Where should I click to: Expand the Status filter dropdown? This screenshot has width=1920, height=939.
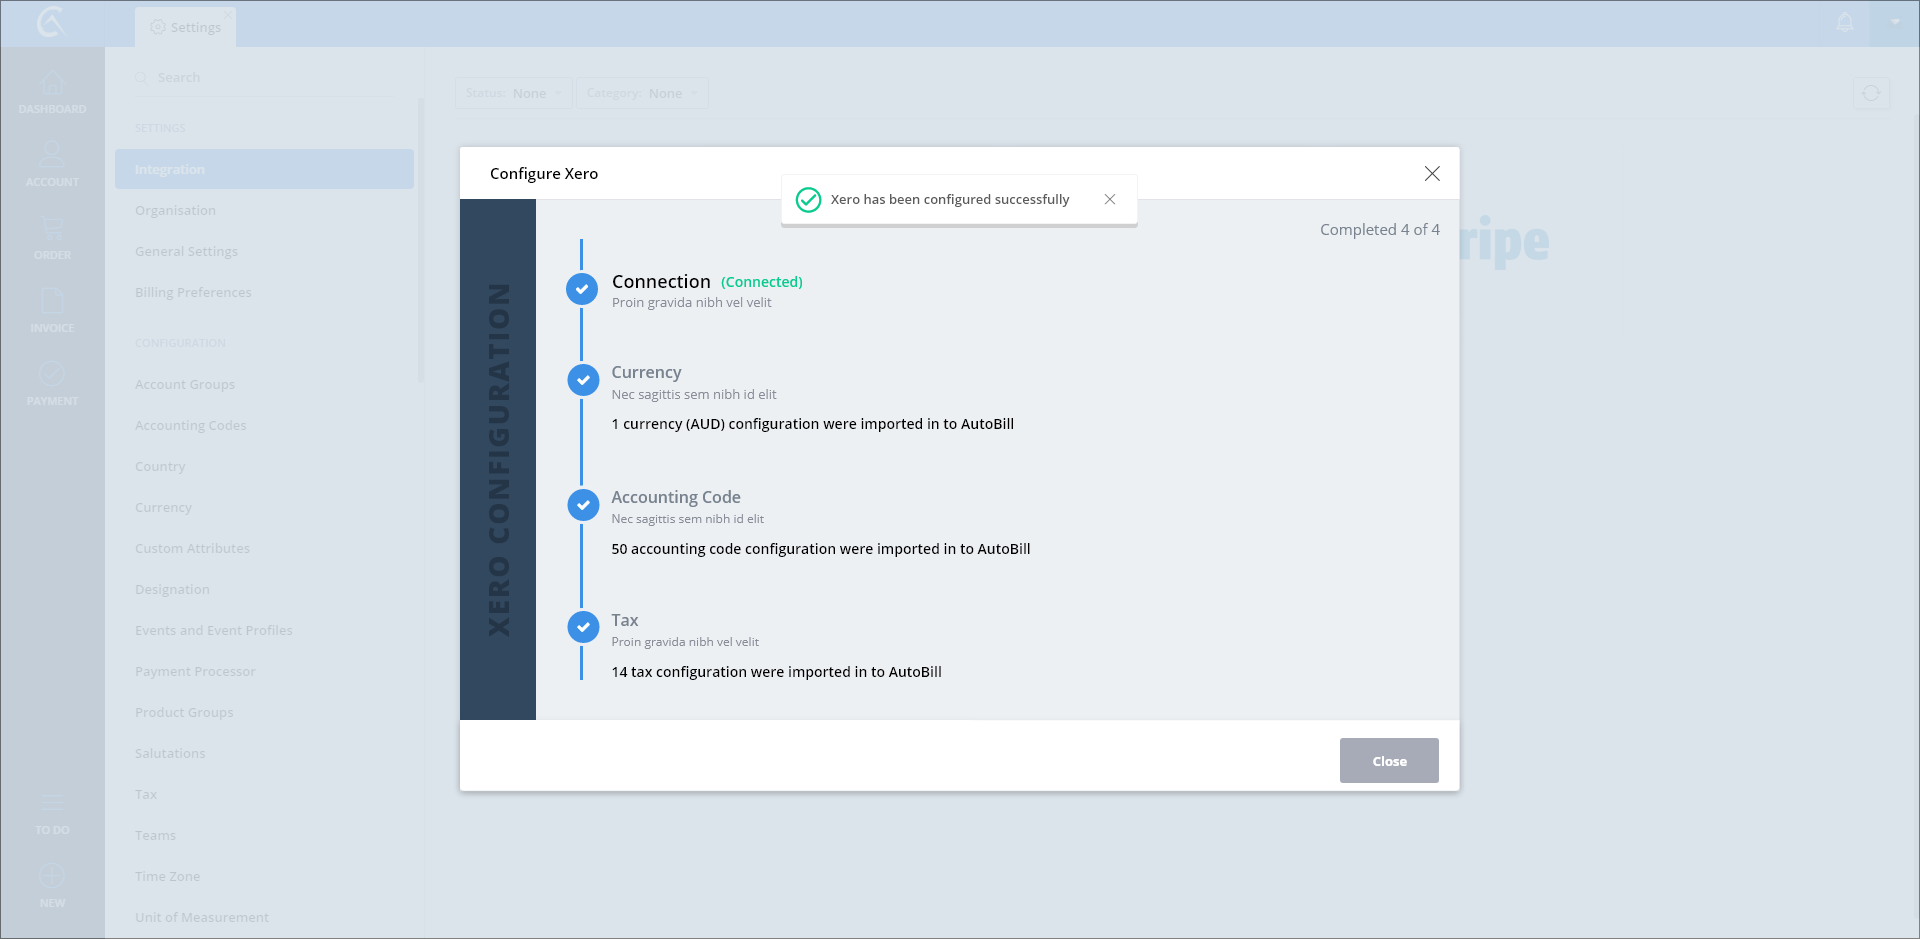point(514,93)
